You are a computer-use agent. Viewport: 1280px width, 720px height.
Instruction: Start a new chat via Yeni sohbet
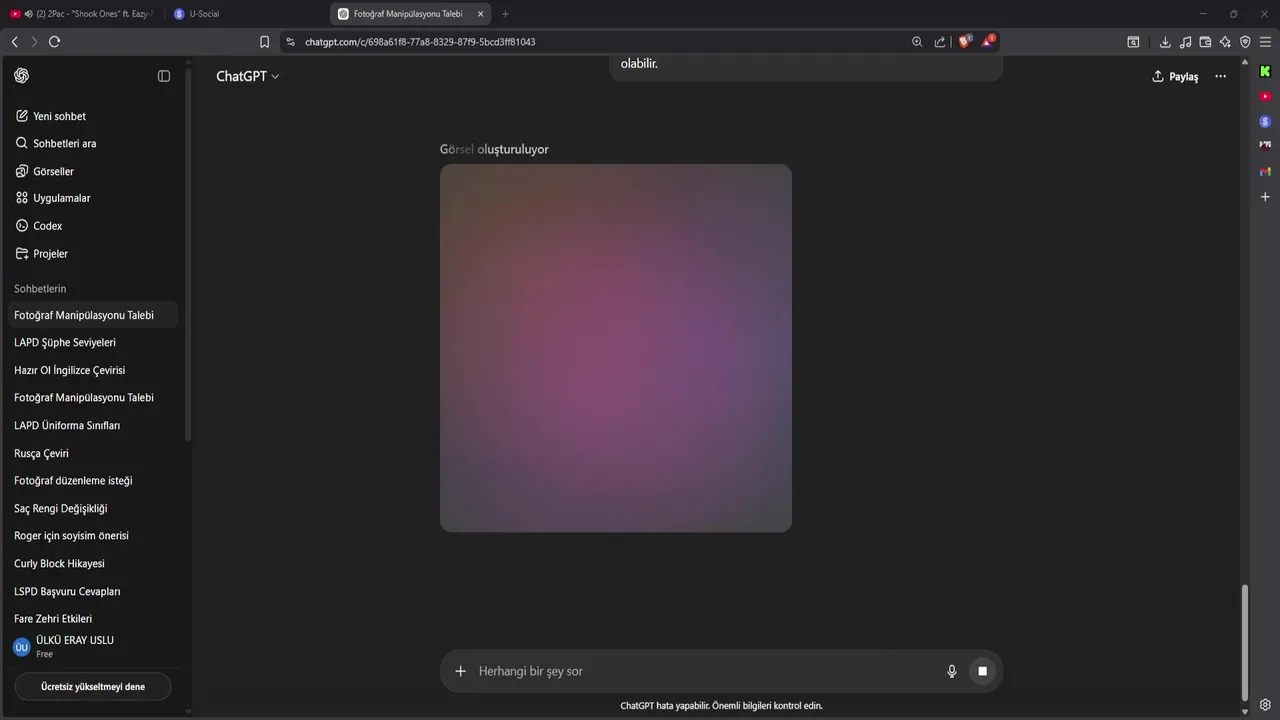(93, 116)
